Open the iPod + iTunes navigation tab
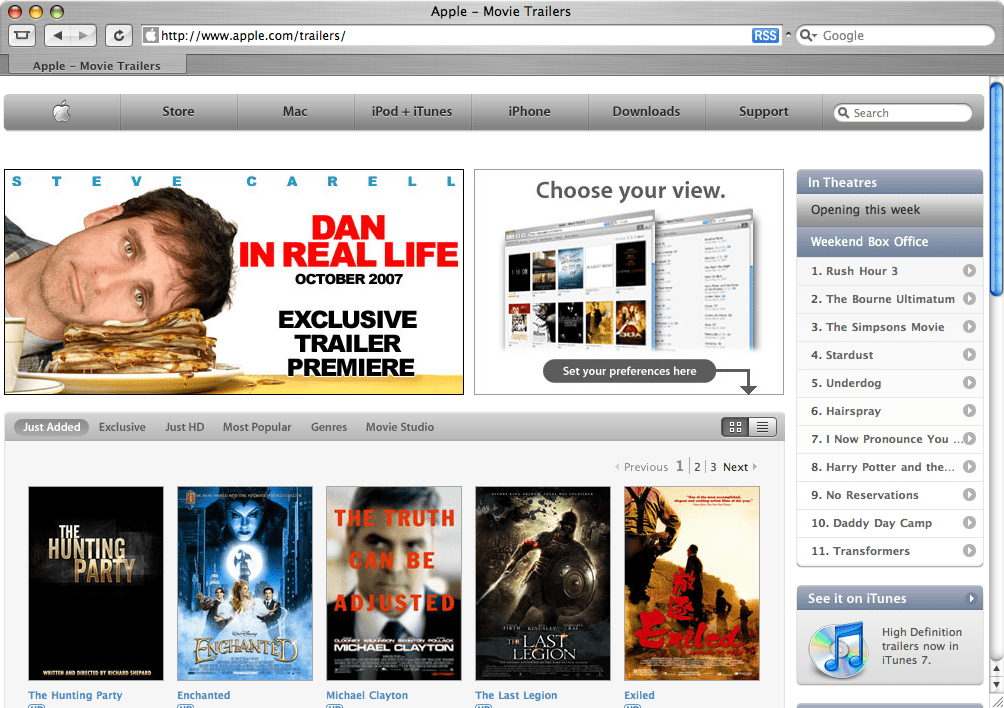 (412, 111)
